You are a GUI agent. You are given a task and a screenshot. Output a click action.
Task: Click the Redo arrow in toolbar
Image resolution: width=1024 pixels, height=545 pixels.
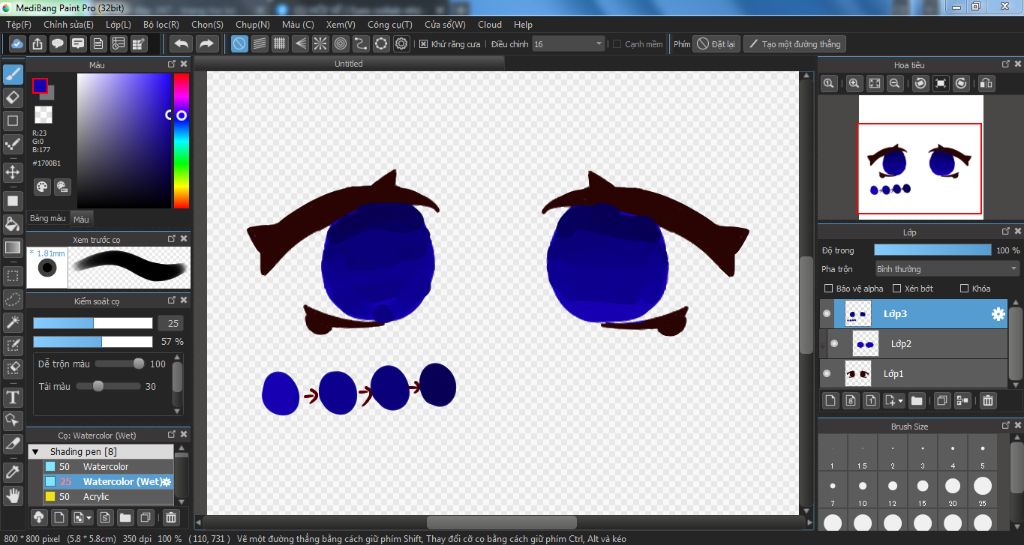[206, 44]
